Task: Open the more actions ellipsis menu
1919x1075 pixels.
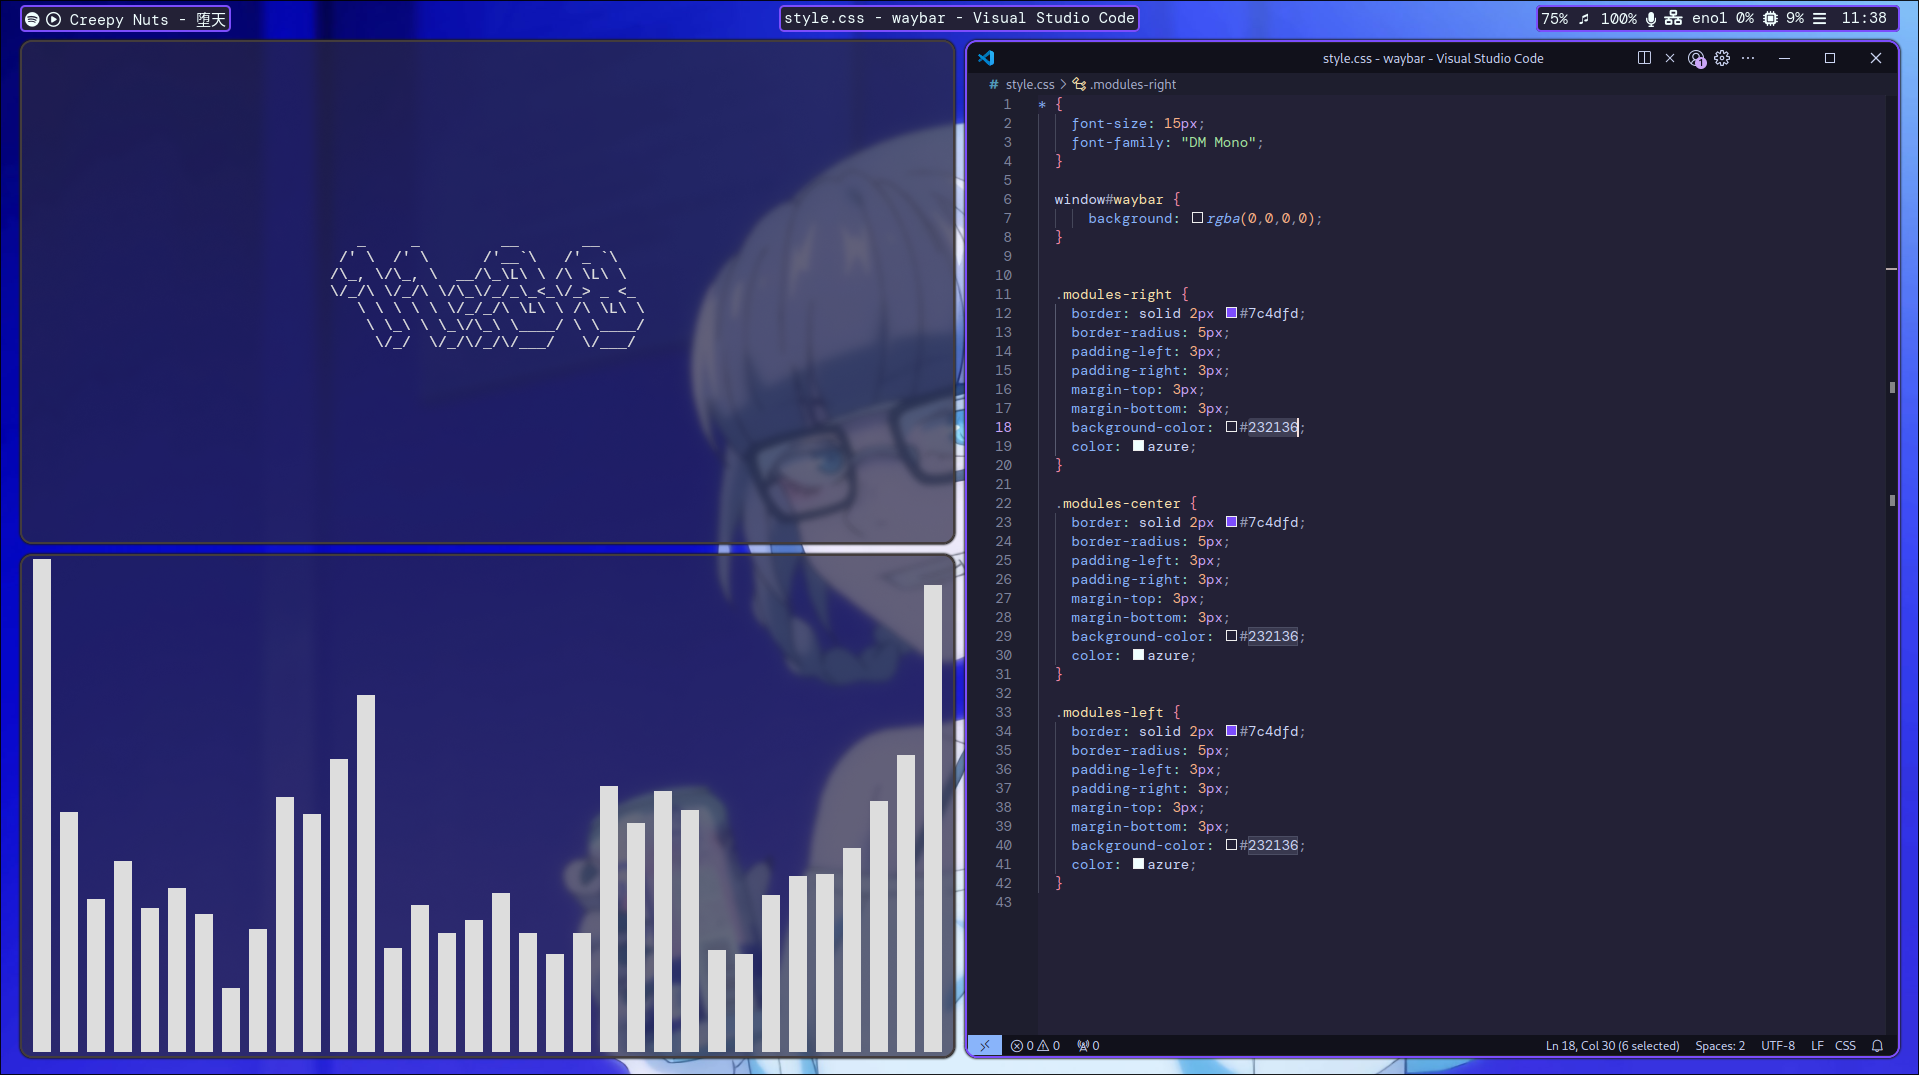Action: tap(1748, 58)
